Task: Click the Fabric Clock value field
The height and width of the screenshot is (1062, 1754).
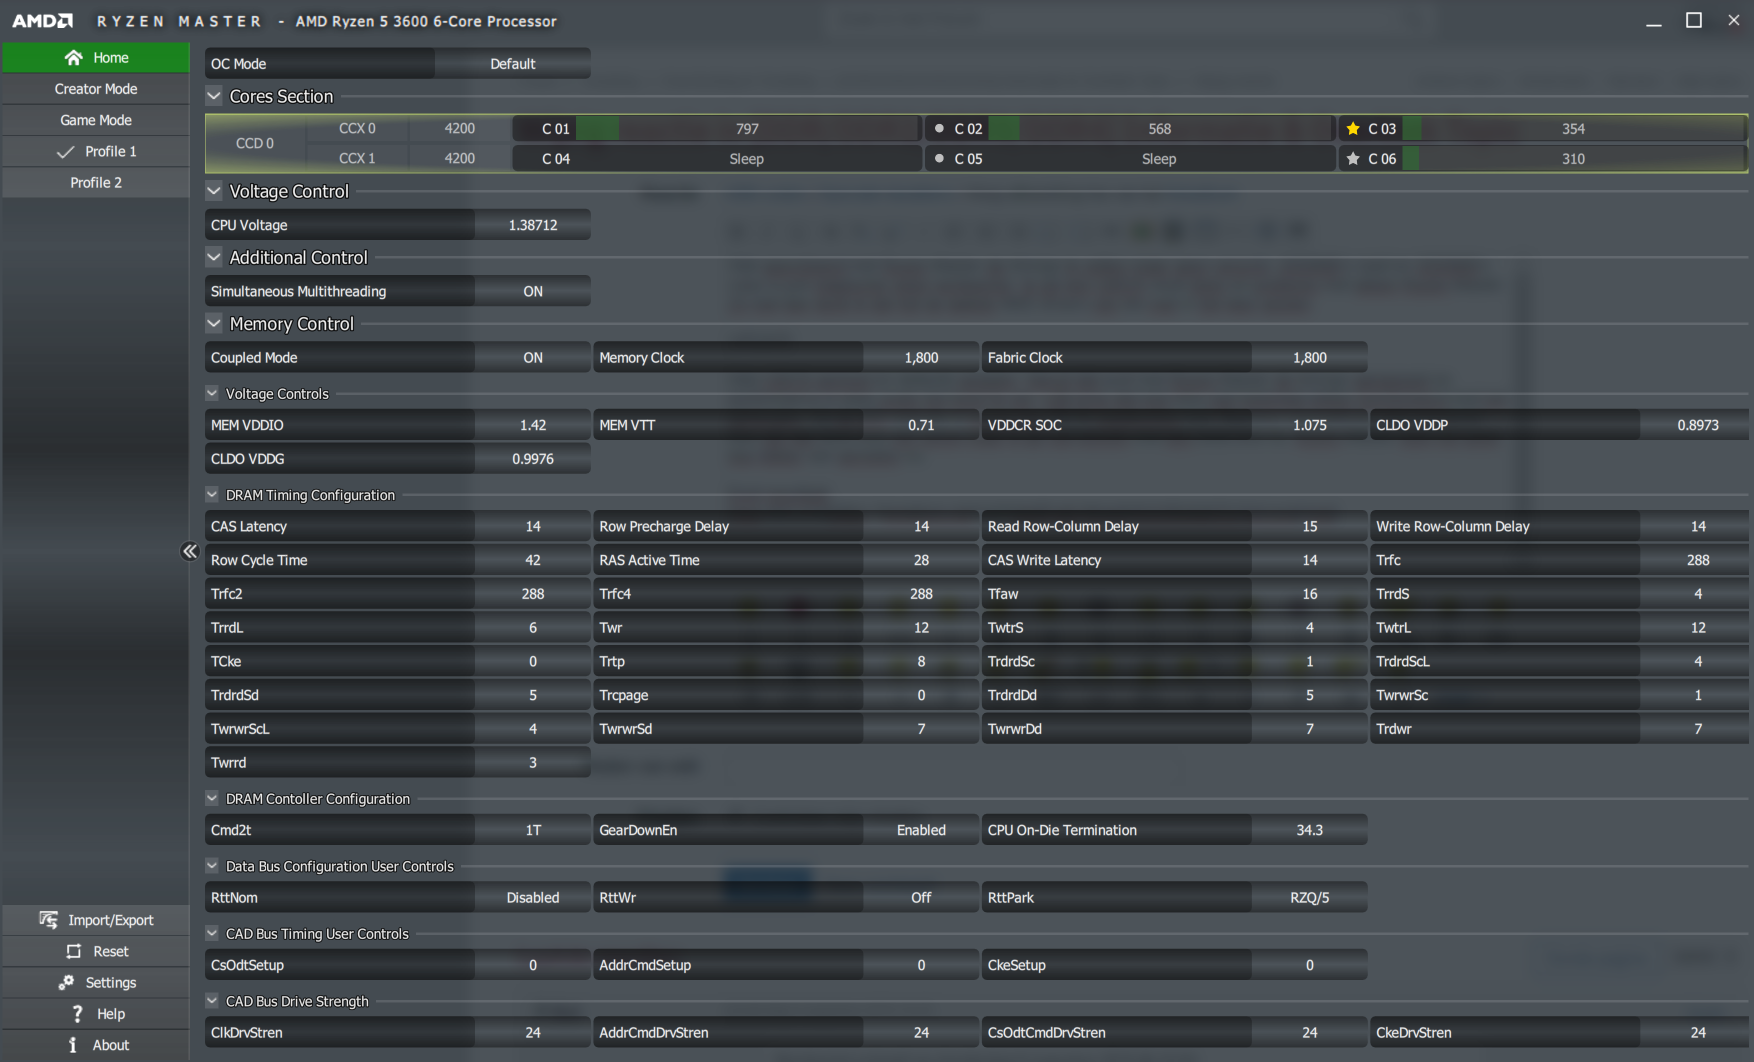Action: (x=1309, y=358)
